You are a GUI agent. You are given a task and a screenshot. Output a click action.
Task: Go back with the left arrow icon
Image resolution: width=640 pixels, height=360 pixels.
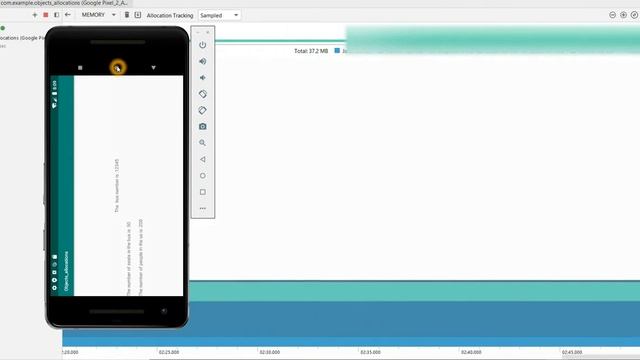click(x=68, y=15)
